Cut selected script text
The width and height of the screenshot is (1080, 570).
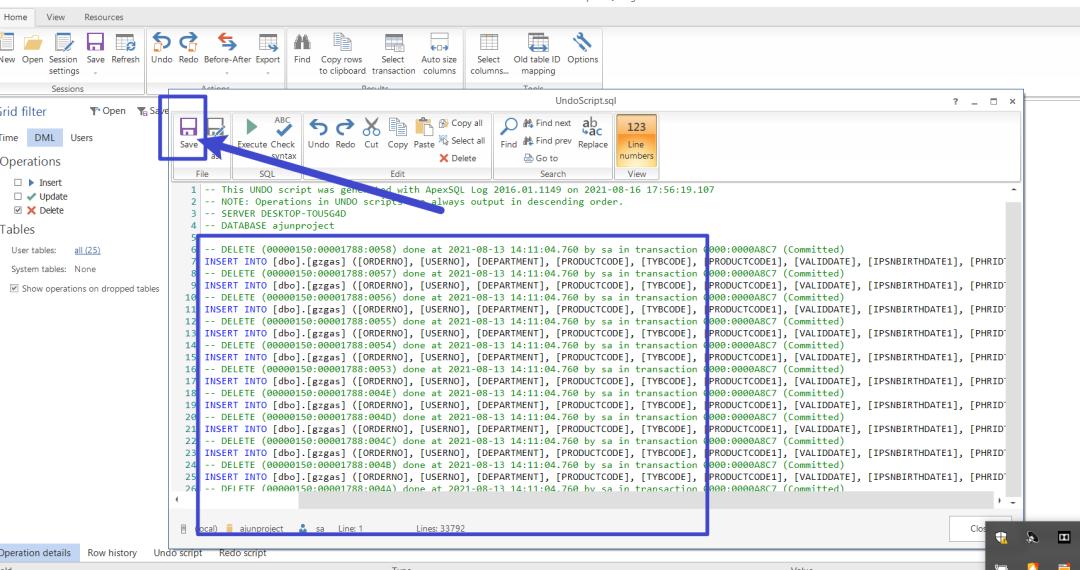click(x=371, y=134)
